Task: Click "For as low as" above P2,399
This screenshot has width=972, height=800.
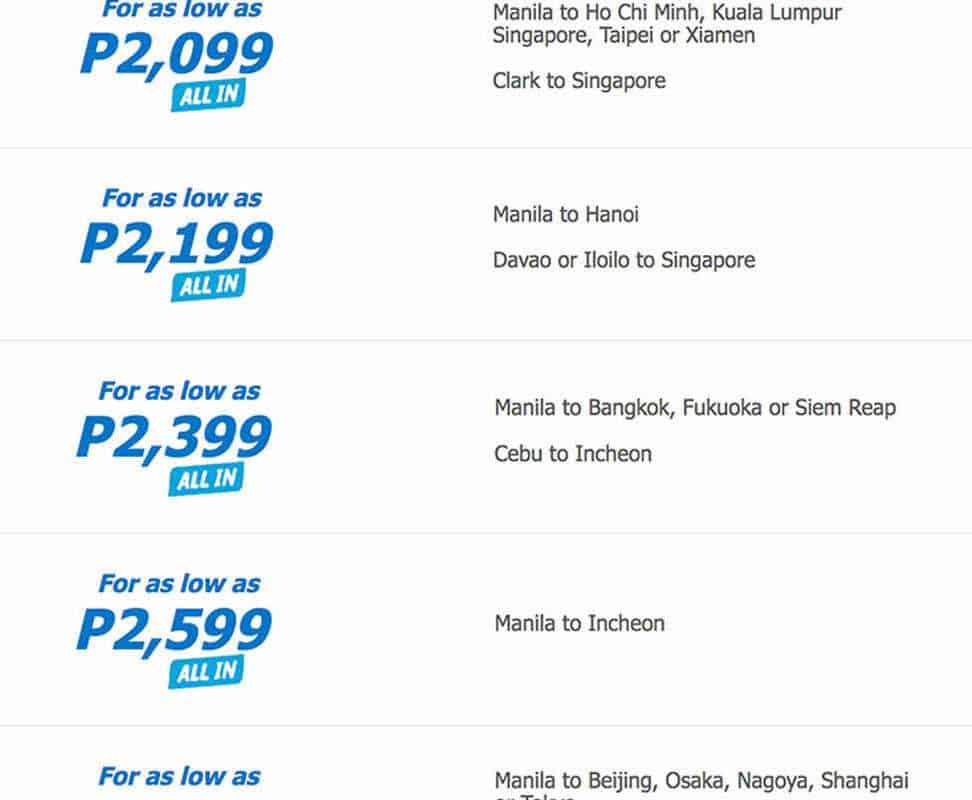Action: coord(179,391)
